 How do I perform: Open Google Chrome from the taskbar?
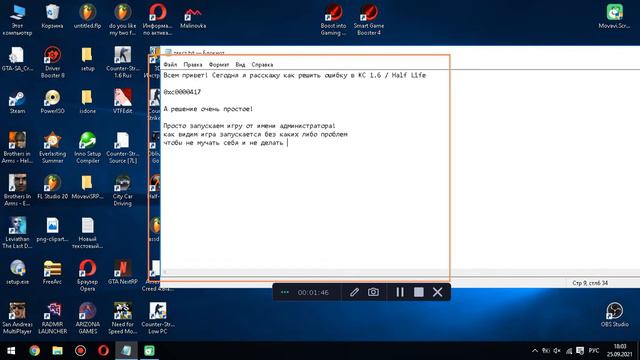[34, 351]
